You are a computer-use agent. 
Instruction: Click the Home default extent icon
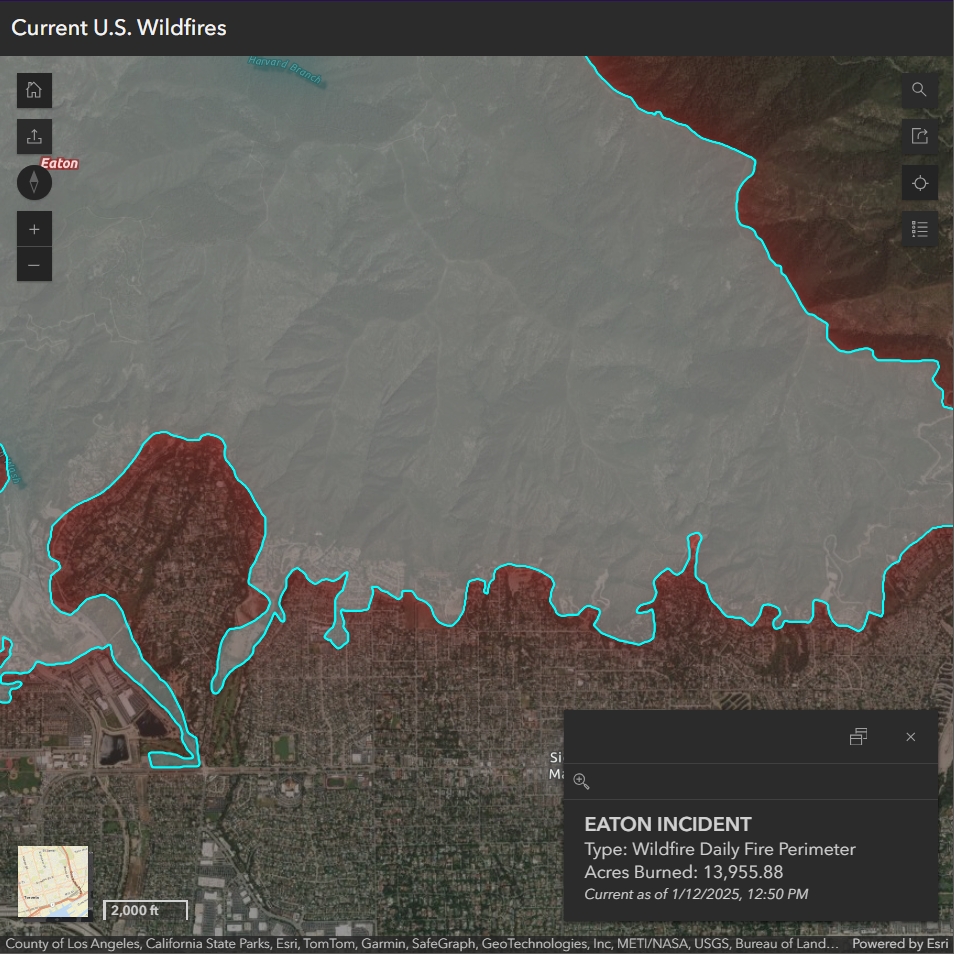pos(34,90)
